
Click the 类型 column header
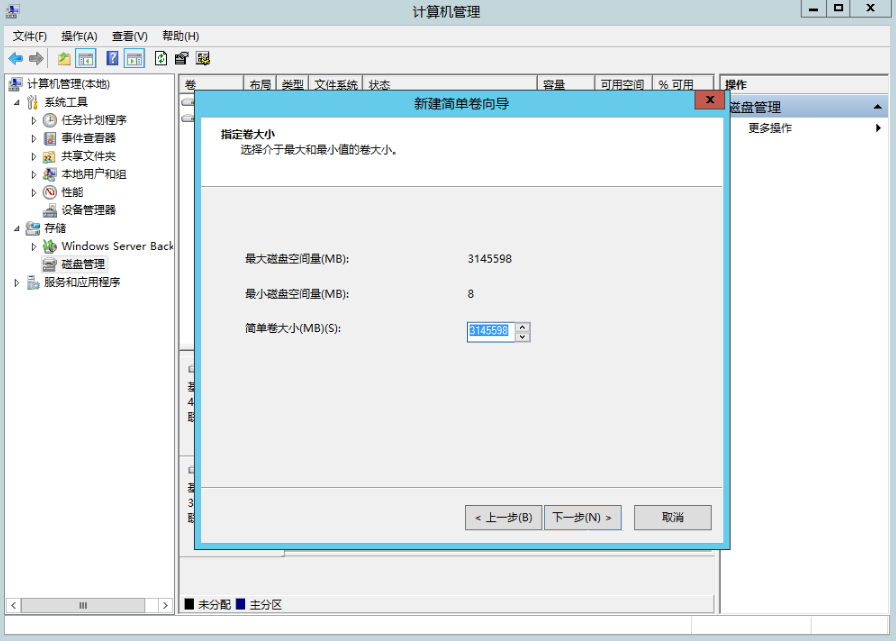293,85
